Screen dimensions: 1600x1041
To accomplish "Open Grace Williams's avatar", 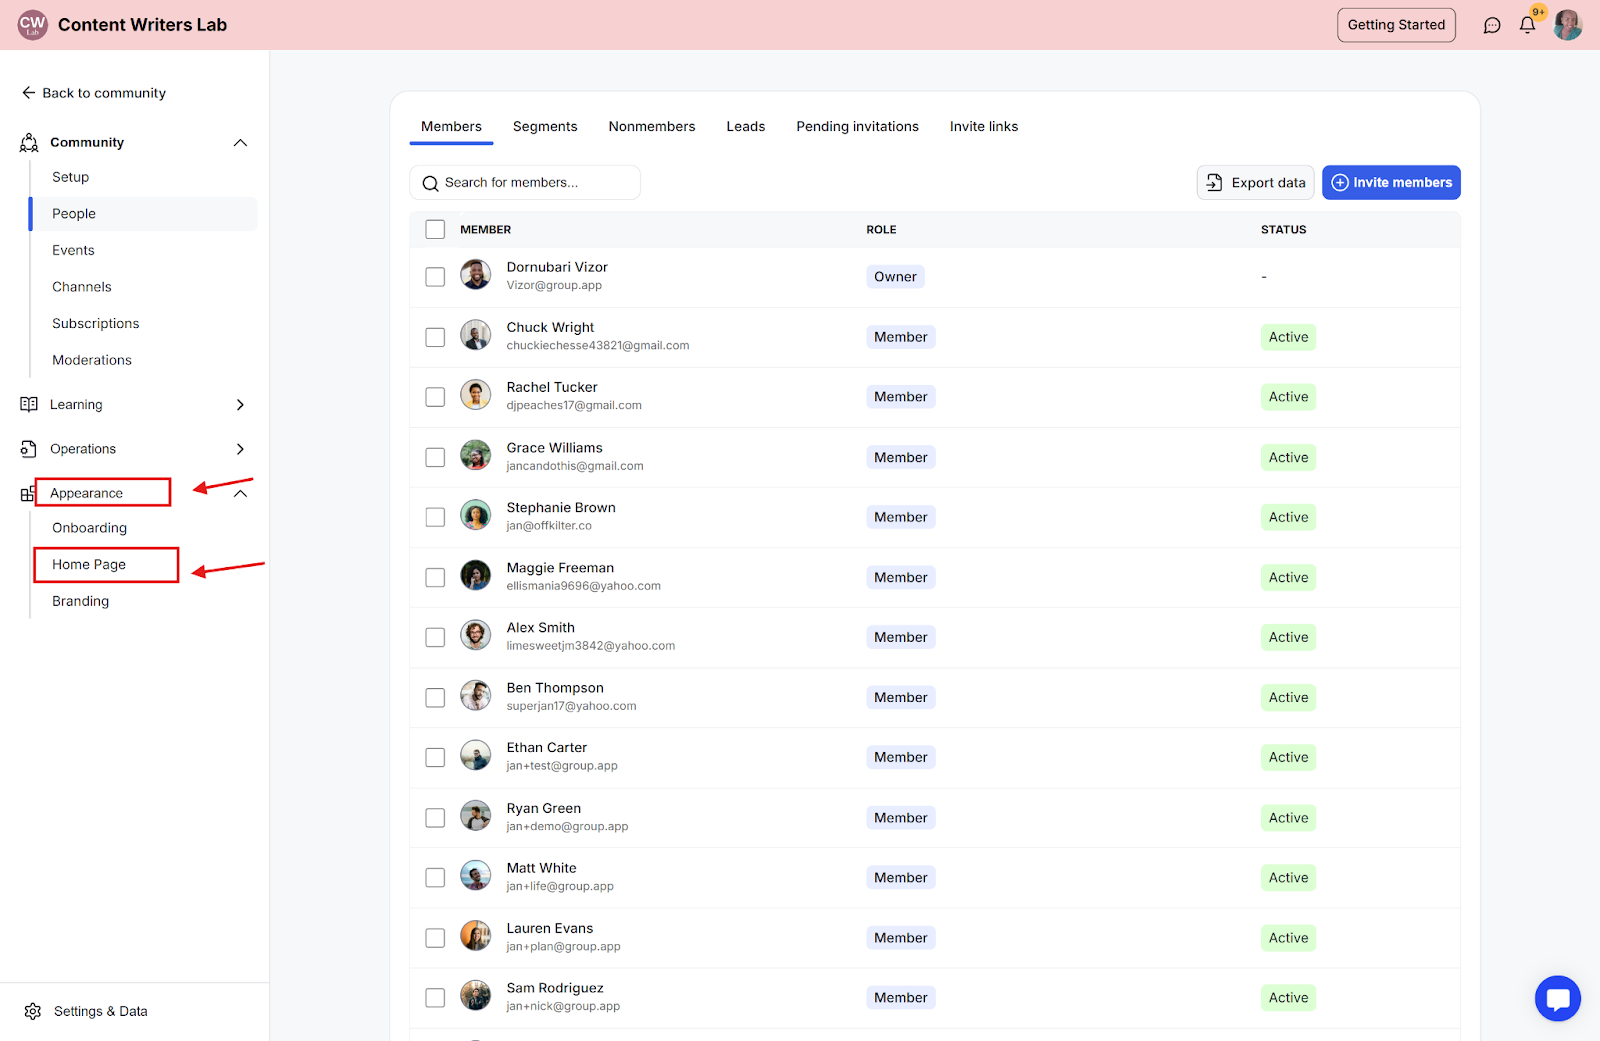I will (475, 455).
